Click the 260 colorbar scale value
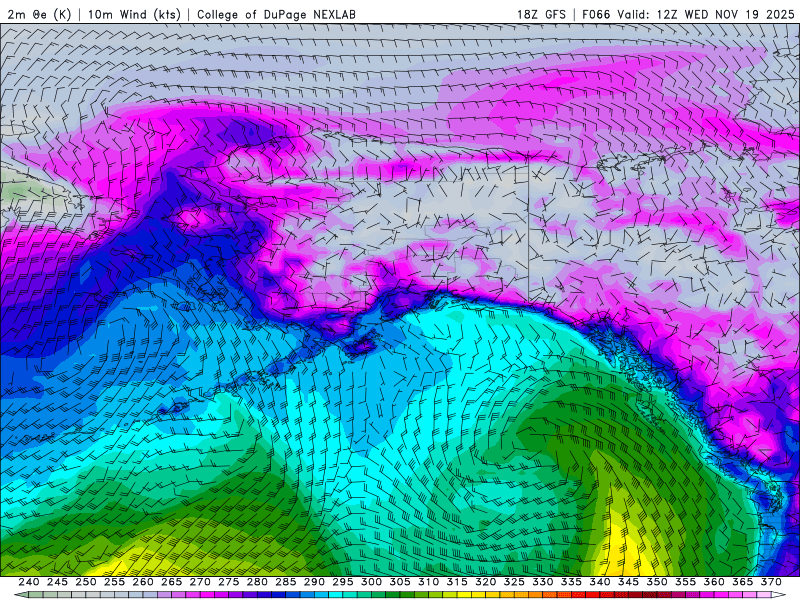800x600 pixels. pyautogui.click(x=143, y=582)
